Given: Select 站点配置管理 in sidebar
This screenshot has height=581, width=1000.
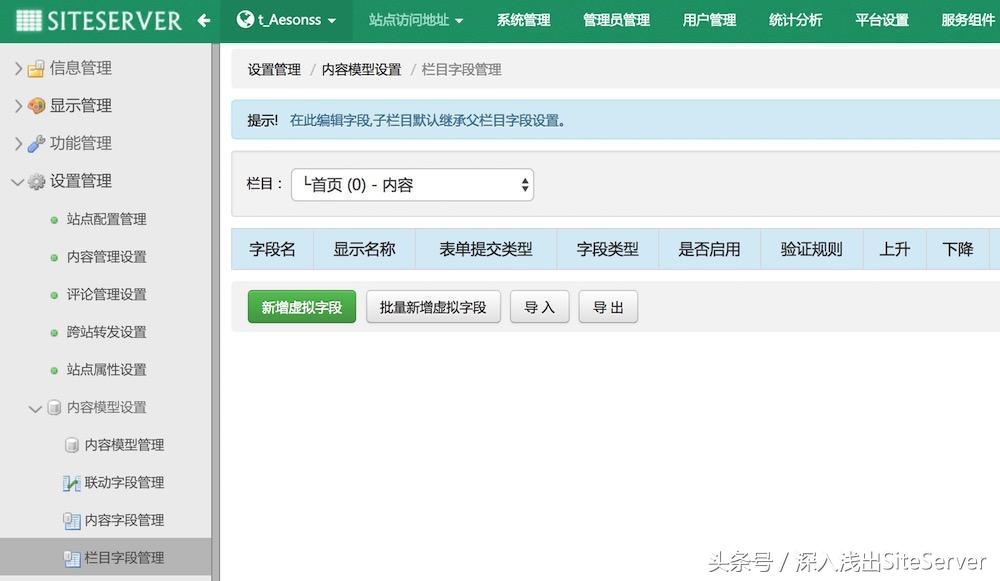Looking at the screenshot, I should click(107, 219).
